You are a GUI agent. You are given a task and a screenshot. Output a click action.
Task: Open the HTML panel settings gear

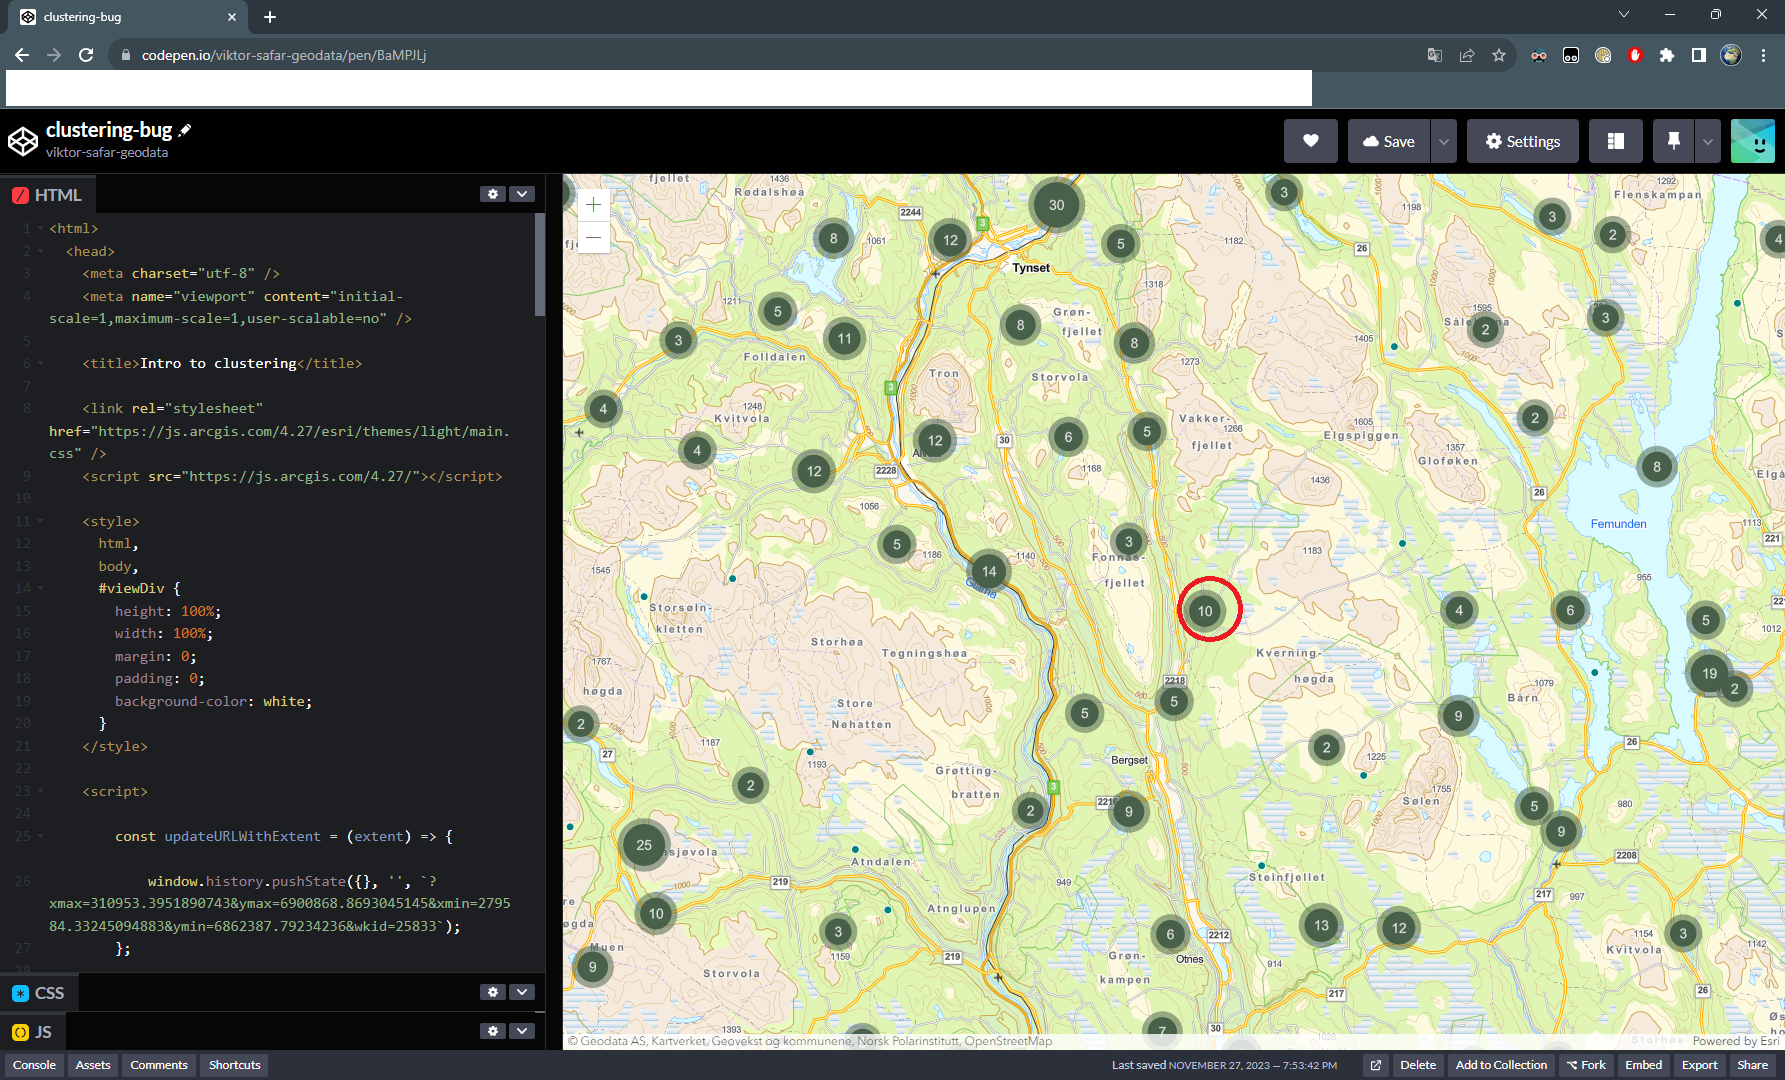[x=492, y=194]
